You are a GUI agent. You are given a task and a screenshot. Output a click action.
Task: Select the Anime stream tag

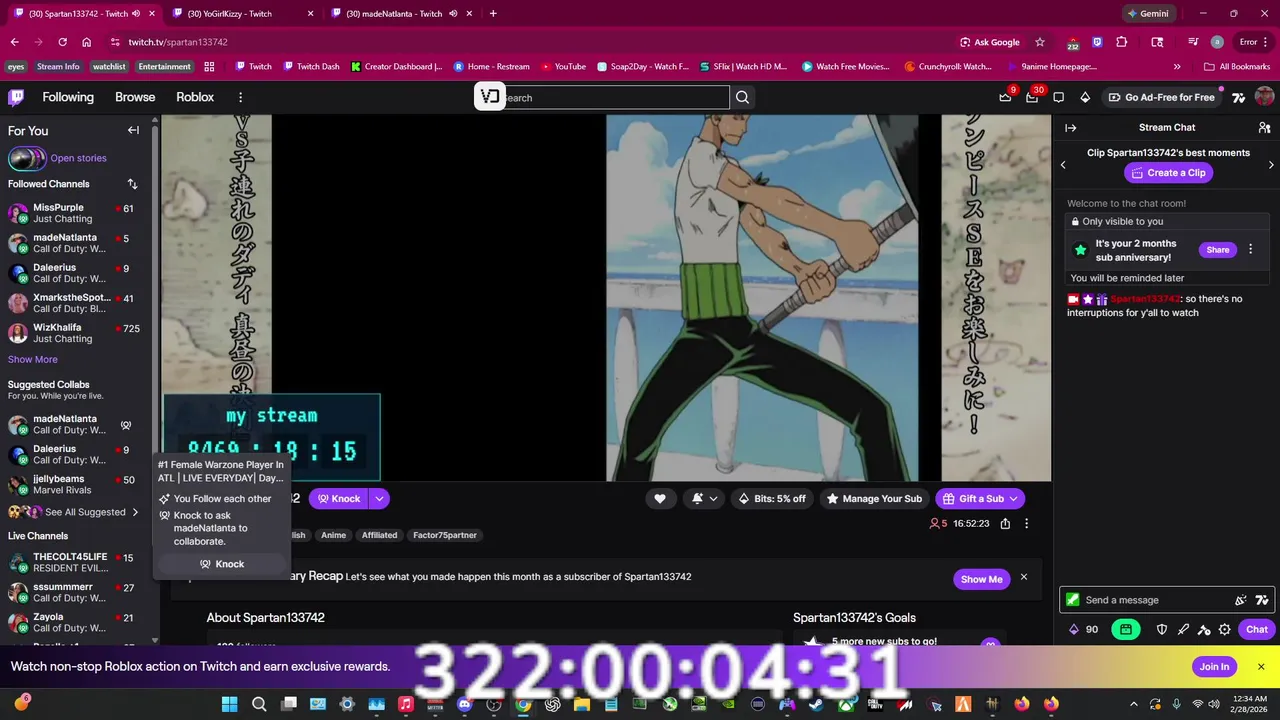click(333, 535)
